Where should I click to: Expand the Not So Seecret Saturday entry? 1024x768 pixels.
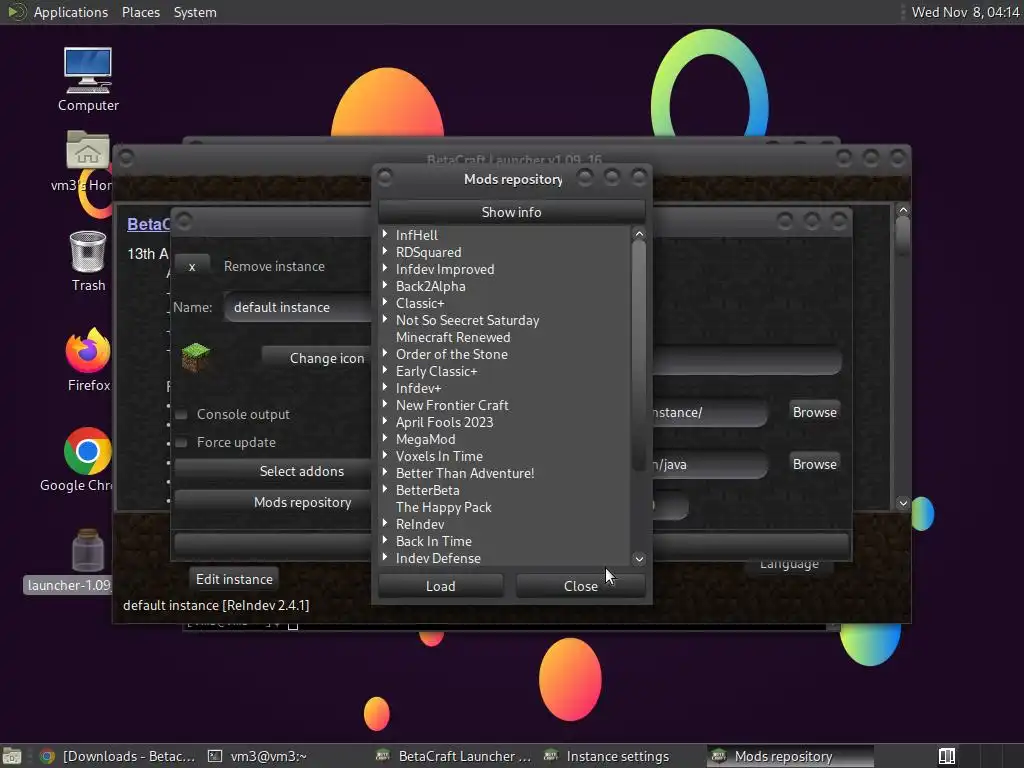(x=385, y=319)
